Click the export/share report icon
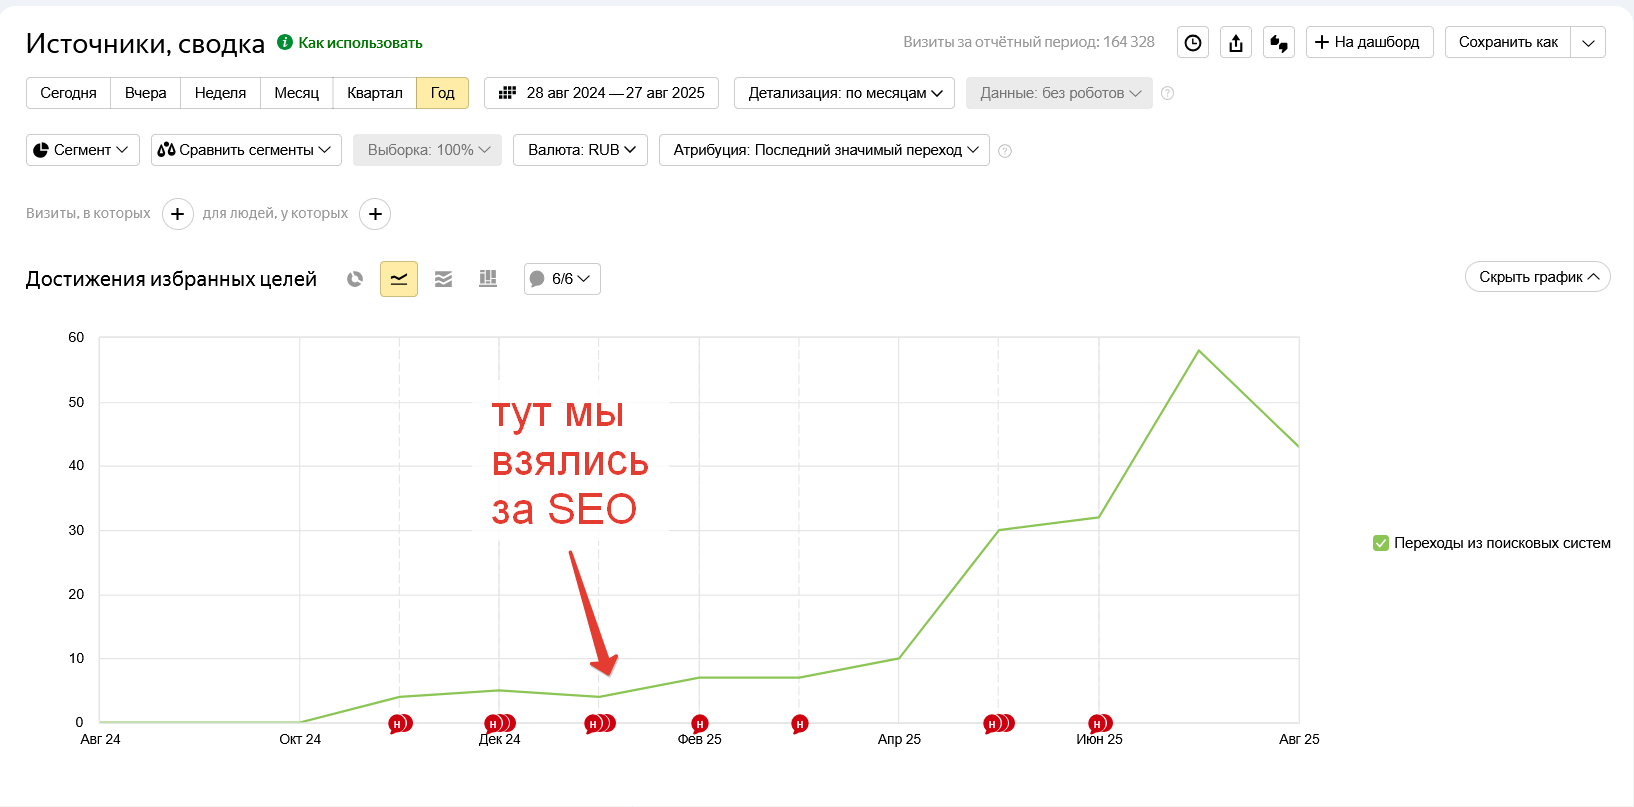The image size is (1634, 807). coord(1236,43)
